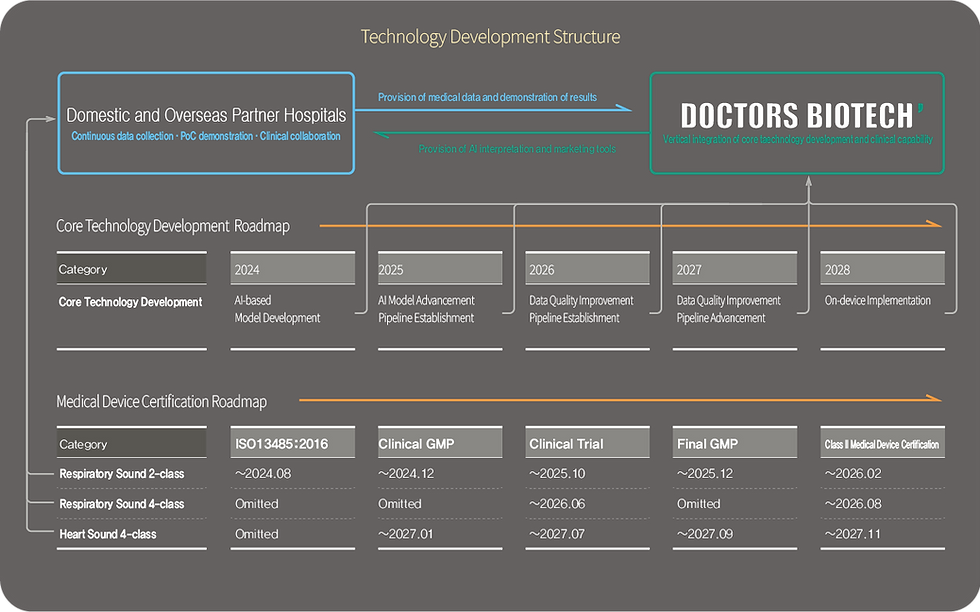Select the Domestic and Overseas Partner Hospitals box
980x612 pixels.
coord(206,123)
